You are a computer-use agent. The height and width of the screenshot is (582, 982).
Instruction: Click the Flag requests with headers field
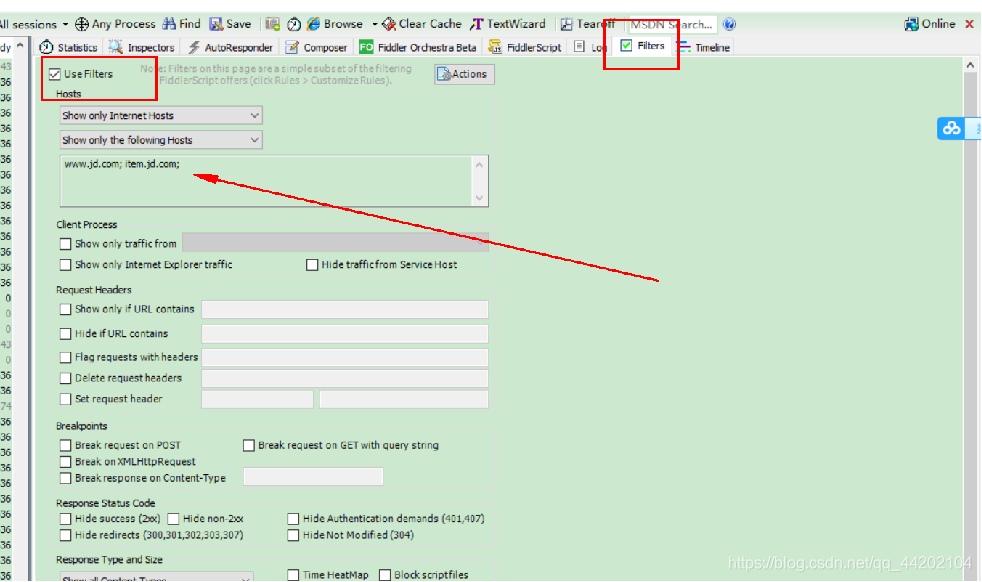pos(344,357)
